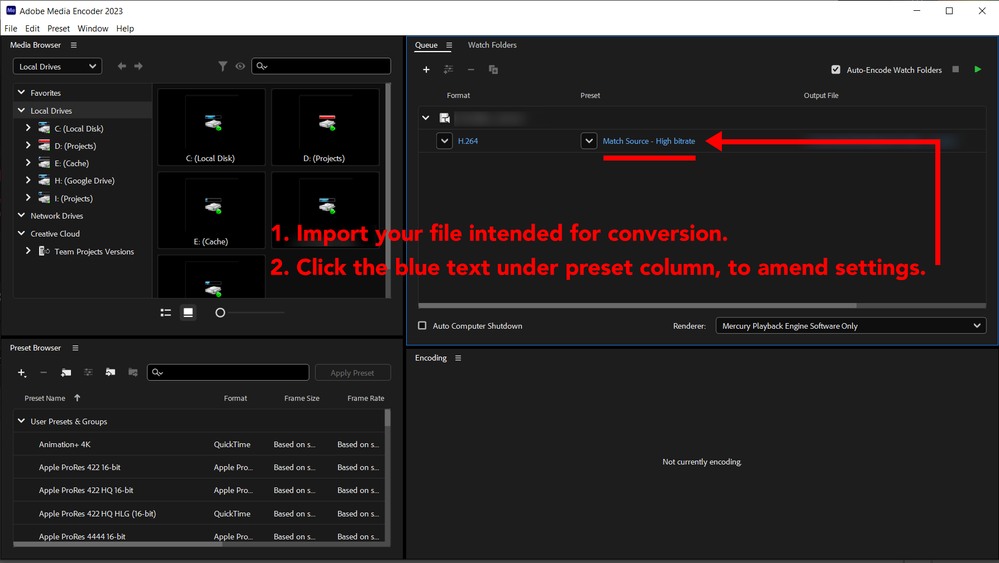
Task: Click the filter funnel icon in Media Browser
Action: (222, 66)
